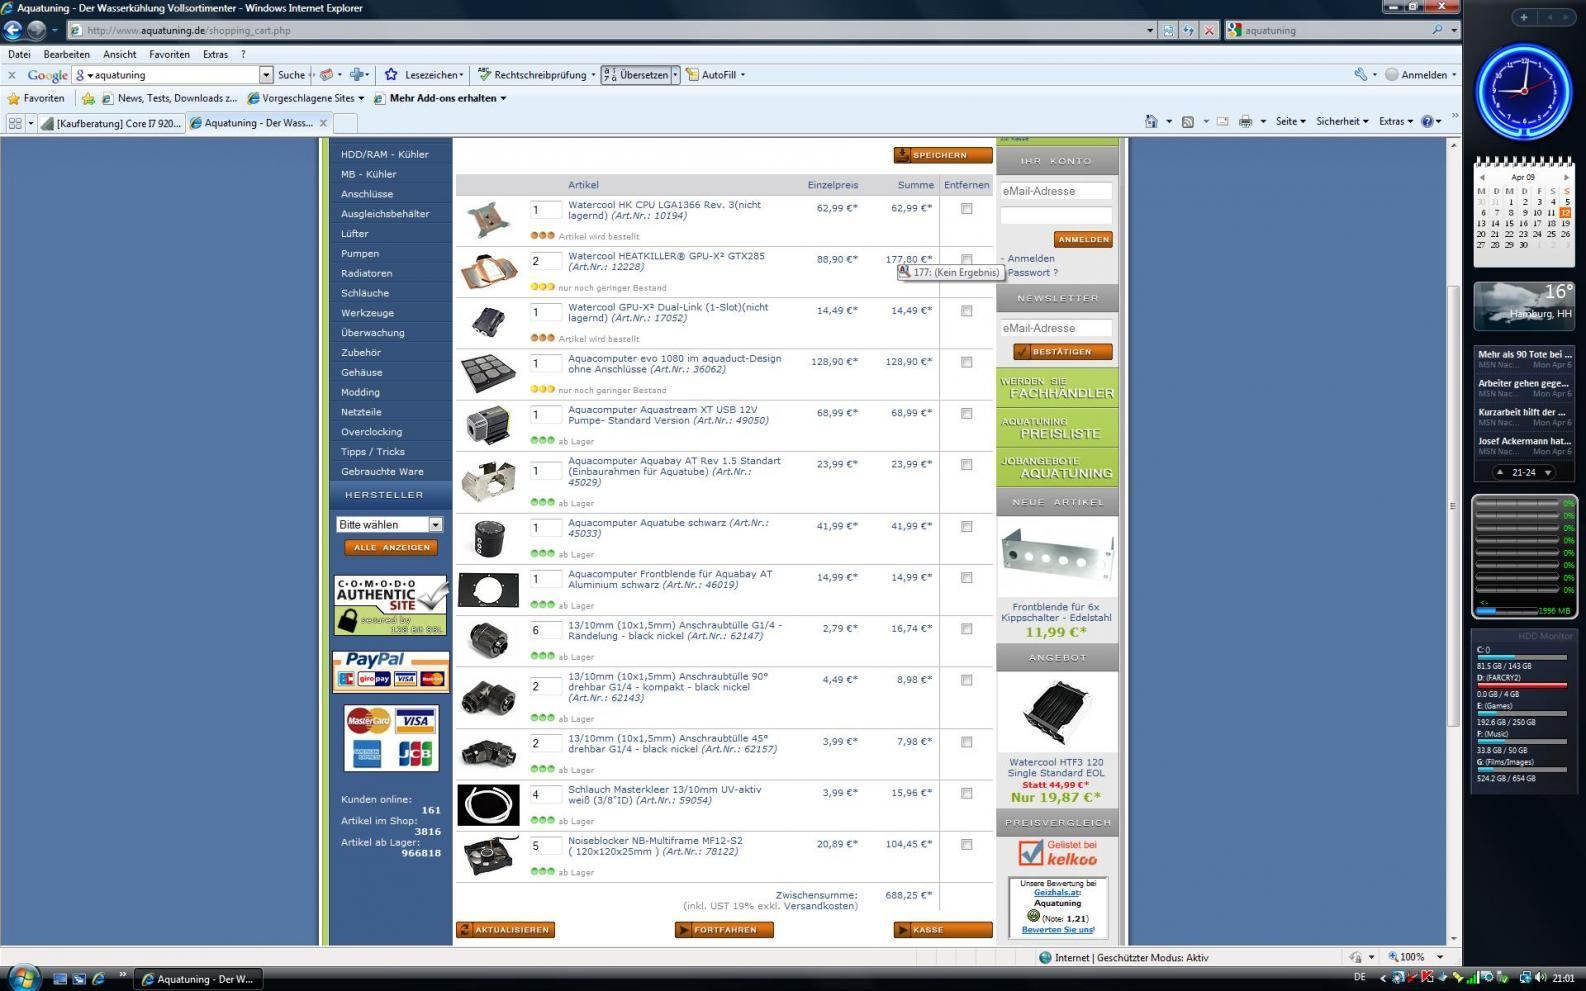
Task: Edit quantity field for Noiseblocker NB-Multiframe
Action: (545, 846)
